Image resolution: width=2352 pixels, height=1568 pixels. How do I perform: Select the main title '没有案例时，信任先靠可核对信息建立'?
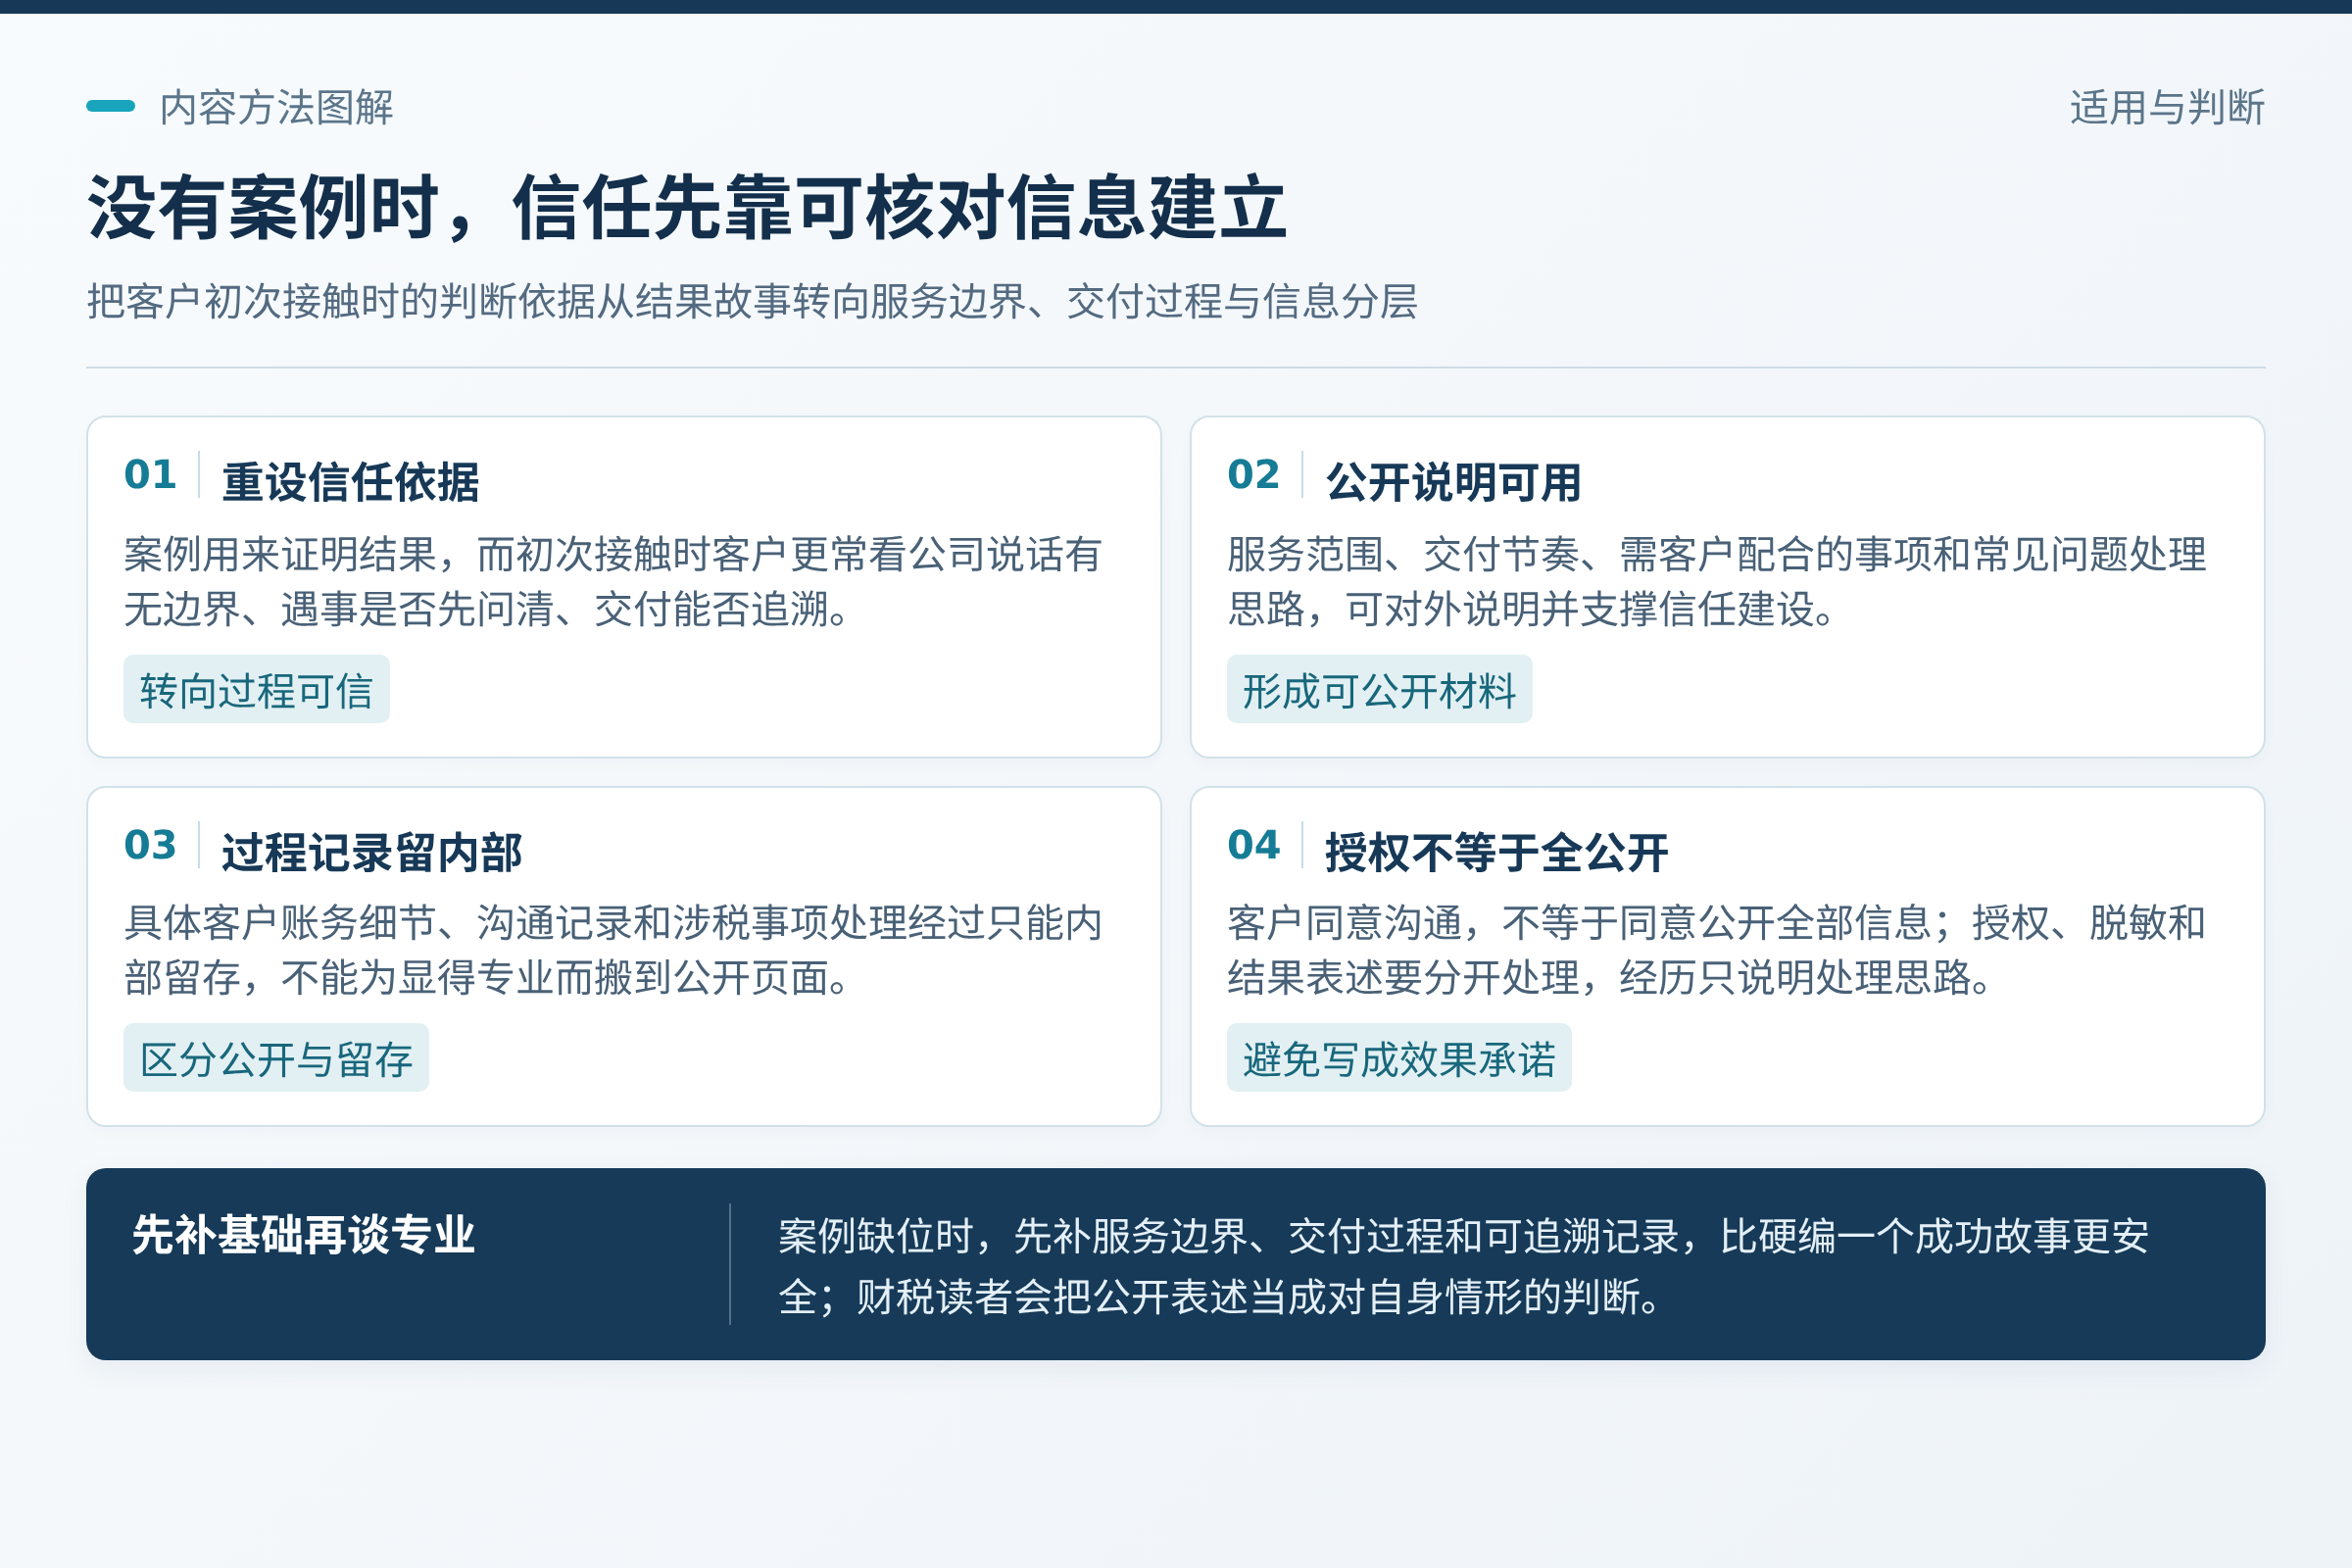click(x=687, y=208)
